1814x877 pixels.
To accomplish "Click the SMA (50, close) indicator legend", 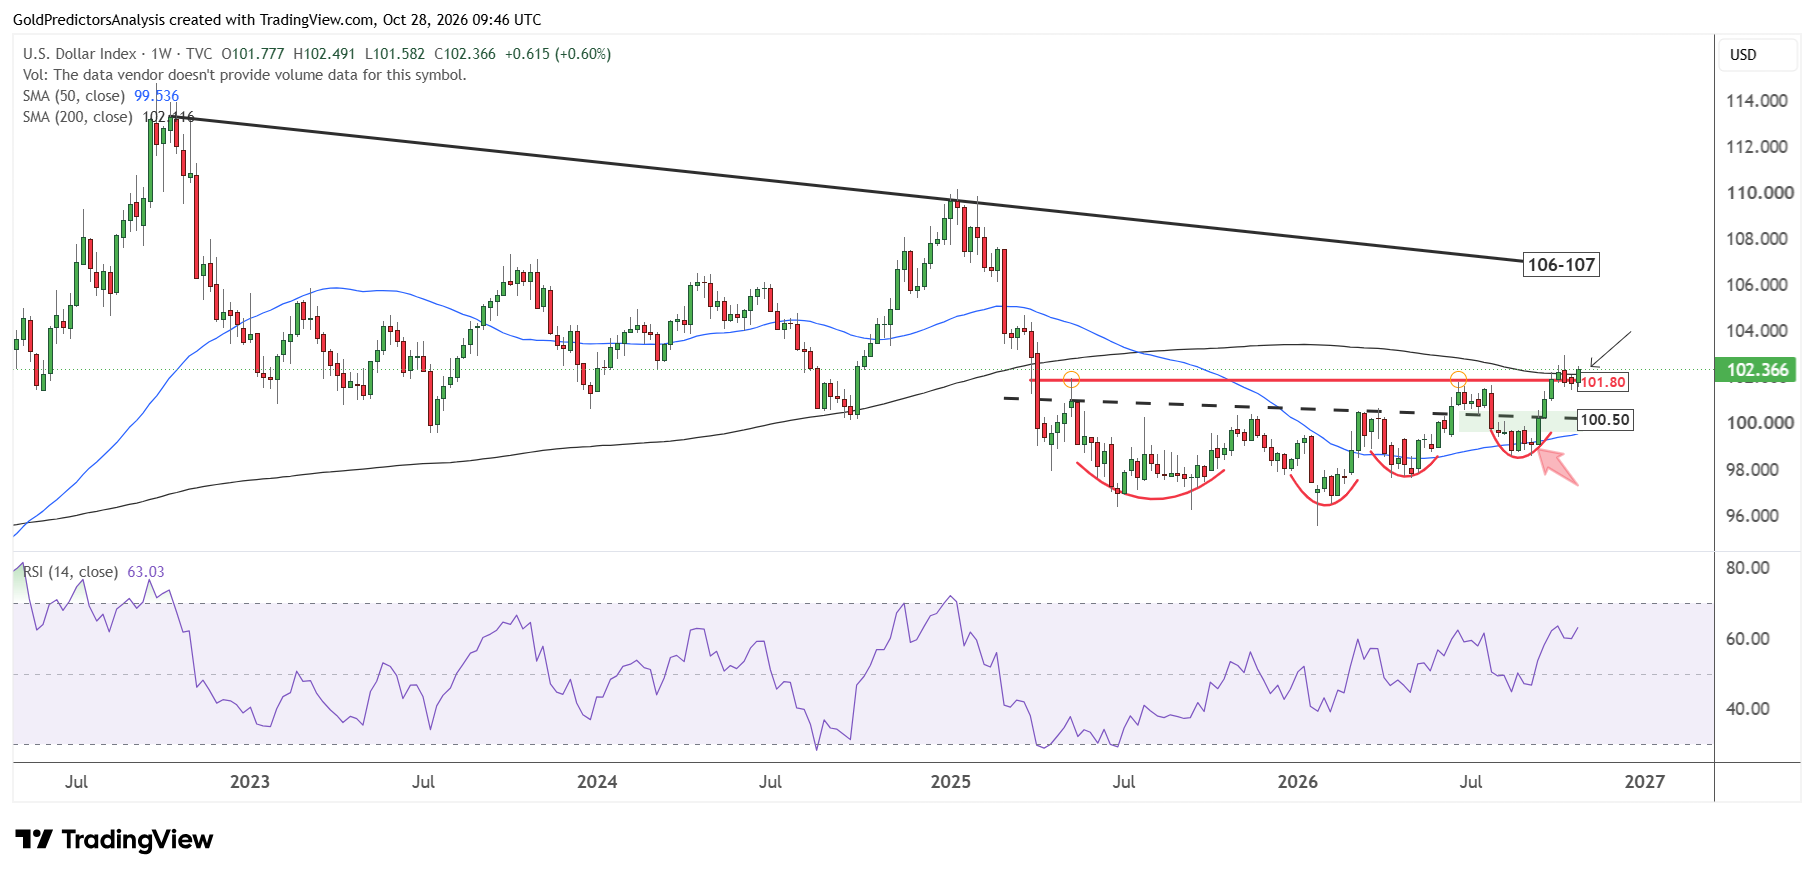I will point(74,96).
